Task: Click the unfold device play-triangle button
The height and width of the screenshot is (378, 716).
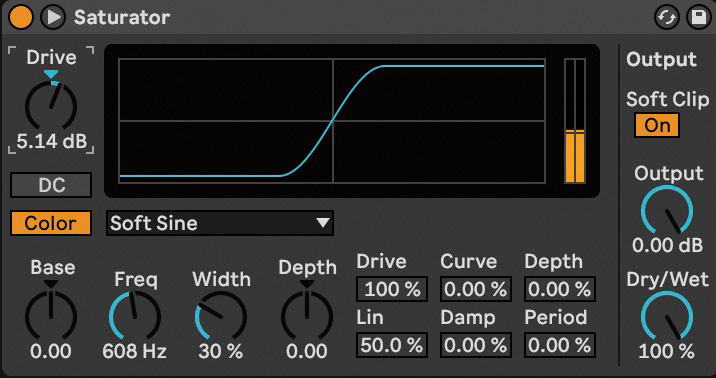Action: click(53, 17)
